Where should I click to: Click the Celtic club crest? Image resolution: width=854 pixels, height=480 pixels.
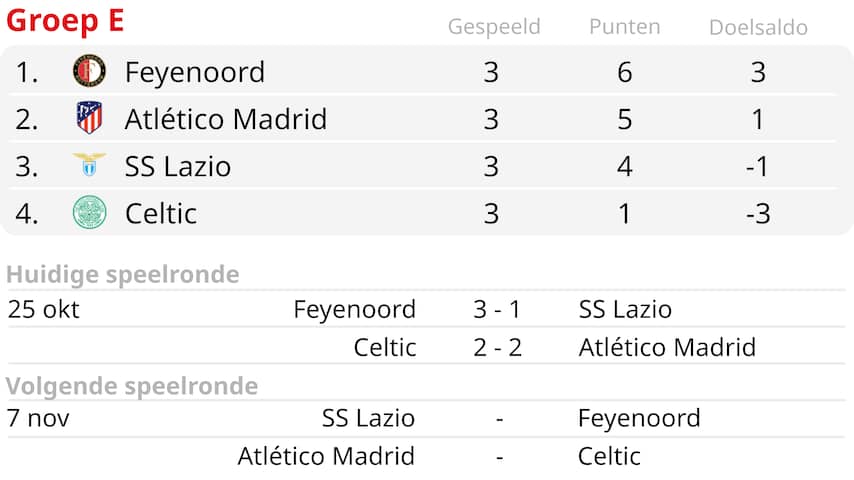pos(89,212)
